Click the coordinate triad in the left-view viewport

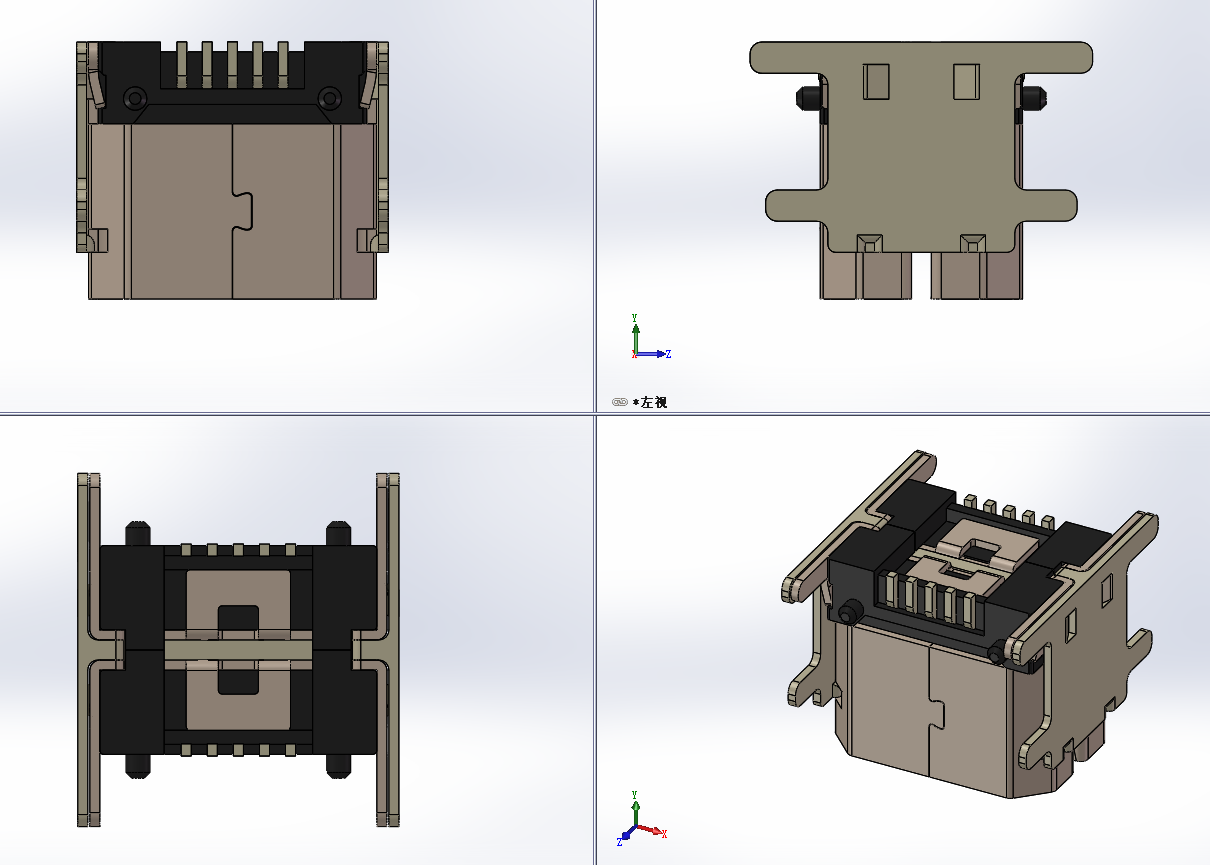(x=650, y=337)
